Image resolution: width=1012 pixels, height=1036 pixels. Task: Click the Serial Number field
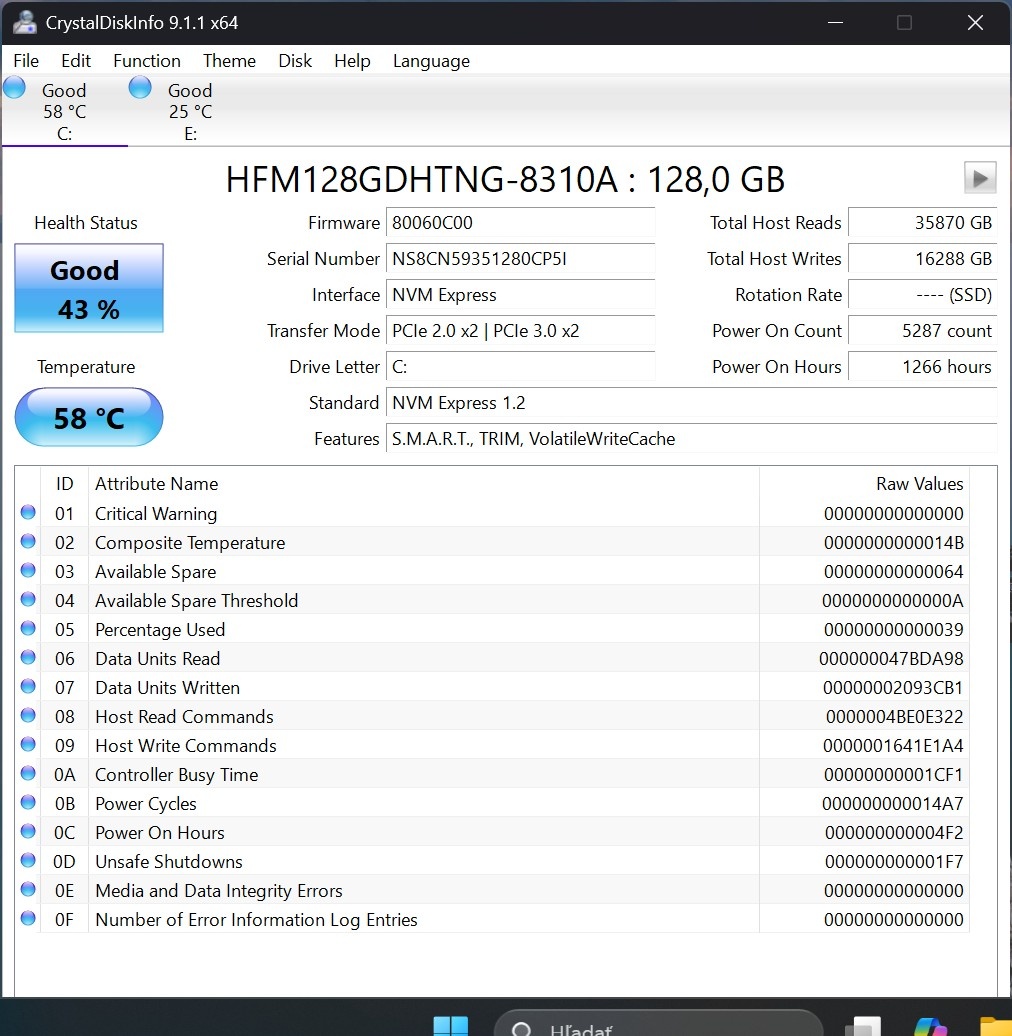pyautogui.click(x=520, y=258)
